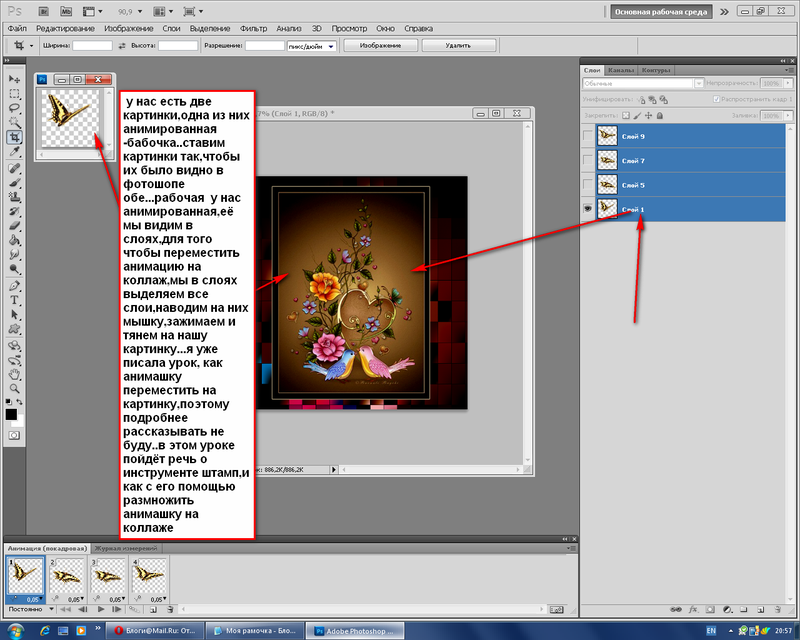Select the Paint Bucket tool
The height and width of the screenshot is (640, 800).
[x=14, y=240]
